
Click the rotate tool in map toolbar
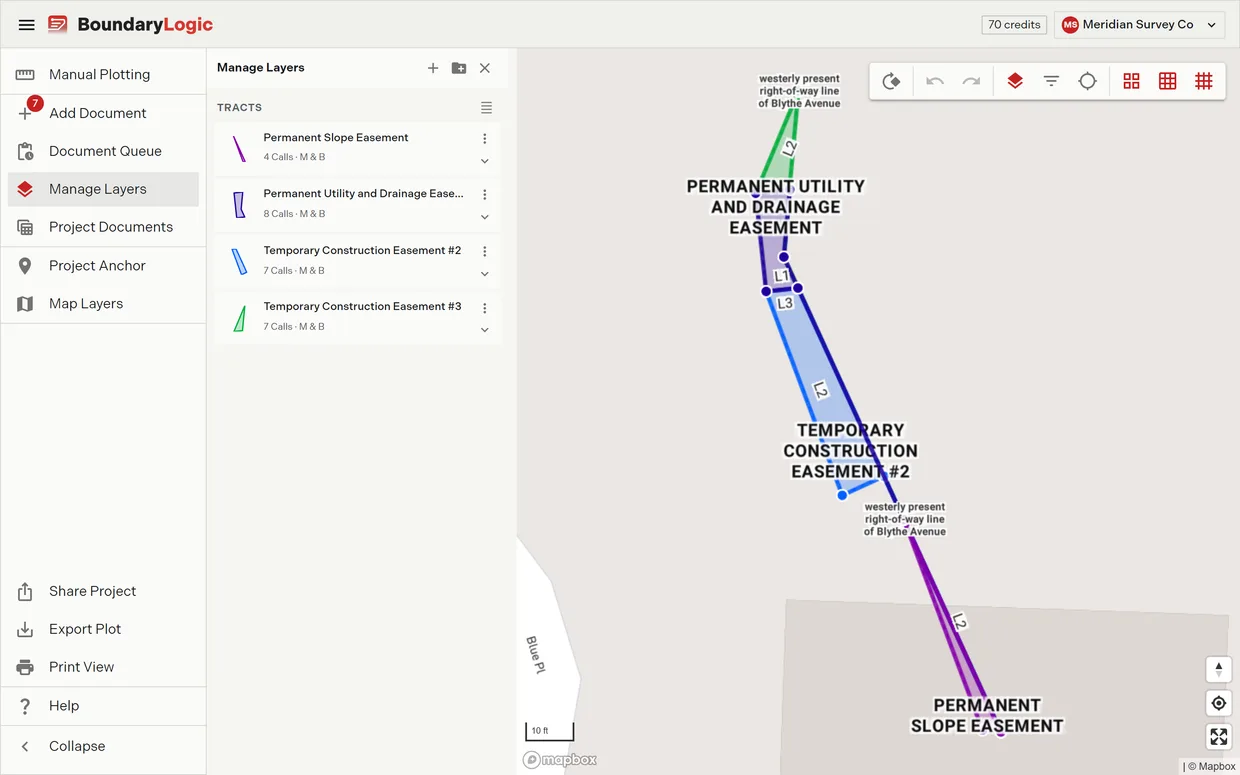(x=891, y=82)
